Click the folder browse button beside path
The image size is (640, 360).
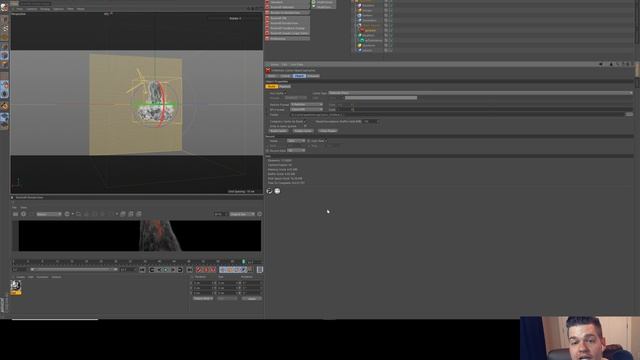coord(629,115)
